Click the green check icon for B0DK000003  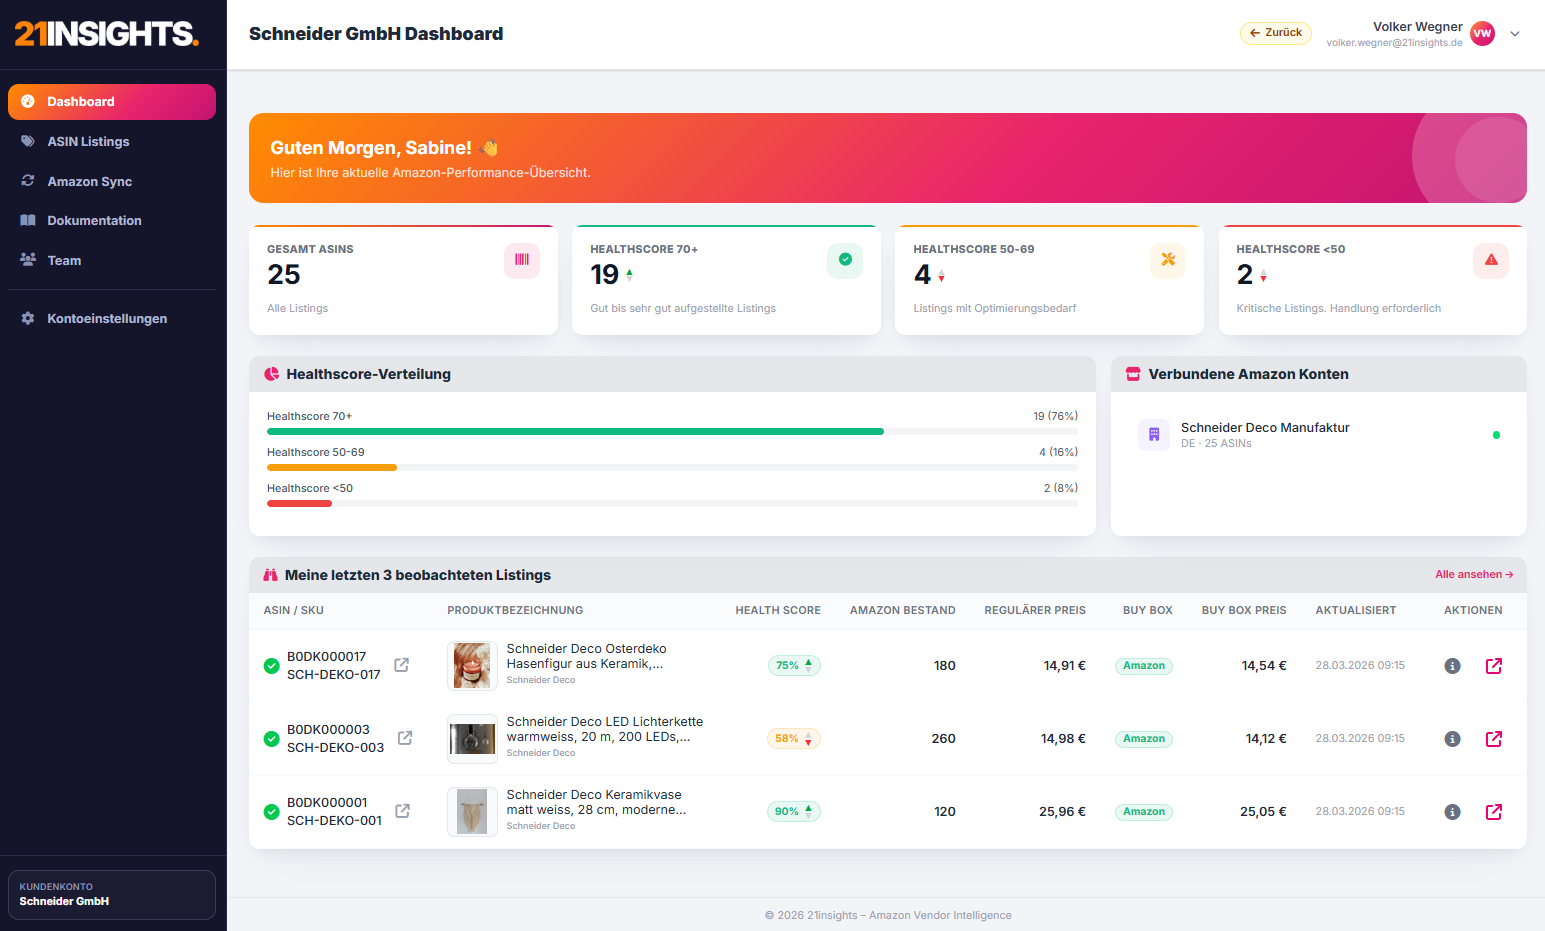coord(271,739)
